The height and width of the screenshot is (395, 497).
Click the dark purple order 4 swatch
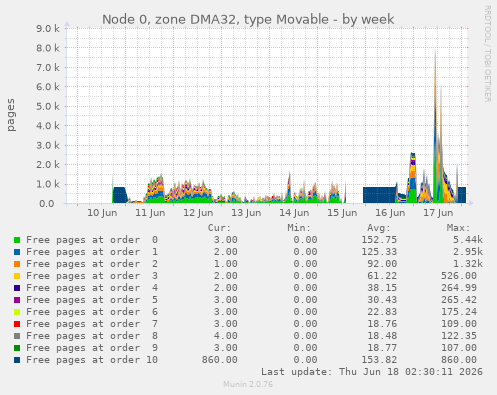click(x=17, y=288)
